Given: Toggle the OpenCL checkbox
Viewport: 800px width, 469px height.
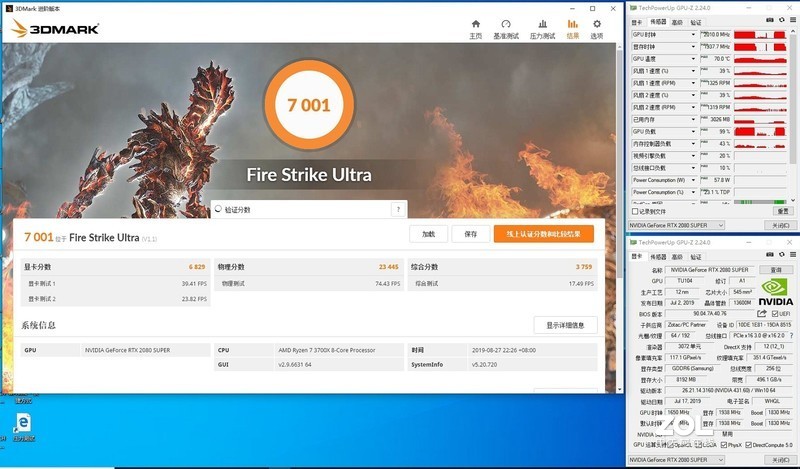Looking at the screenshot, I should [x=670, y=445].
